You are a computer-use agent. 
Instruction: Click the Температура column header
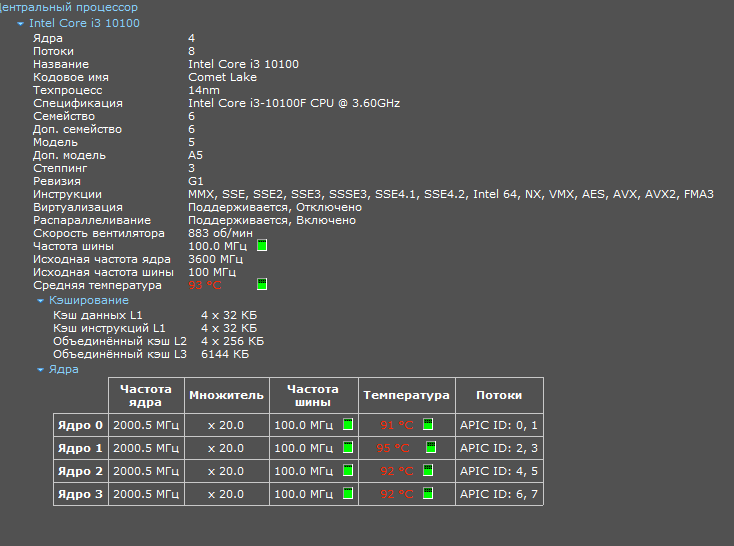(406, 396)
